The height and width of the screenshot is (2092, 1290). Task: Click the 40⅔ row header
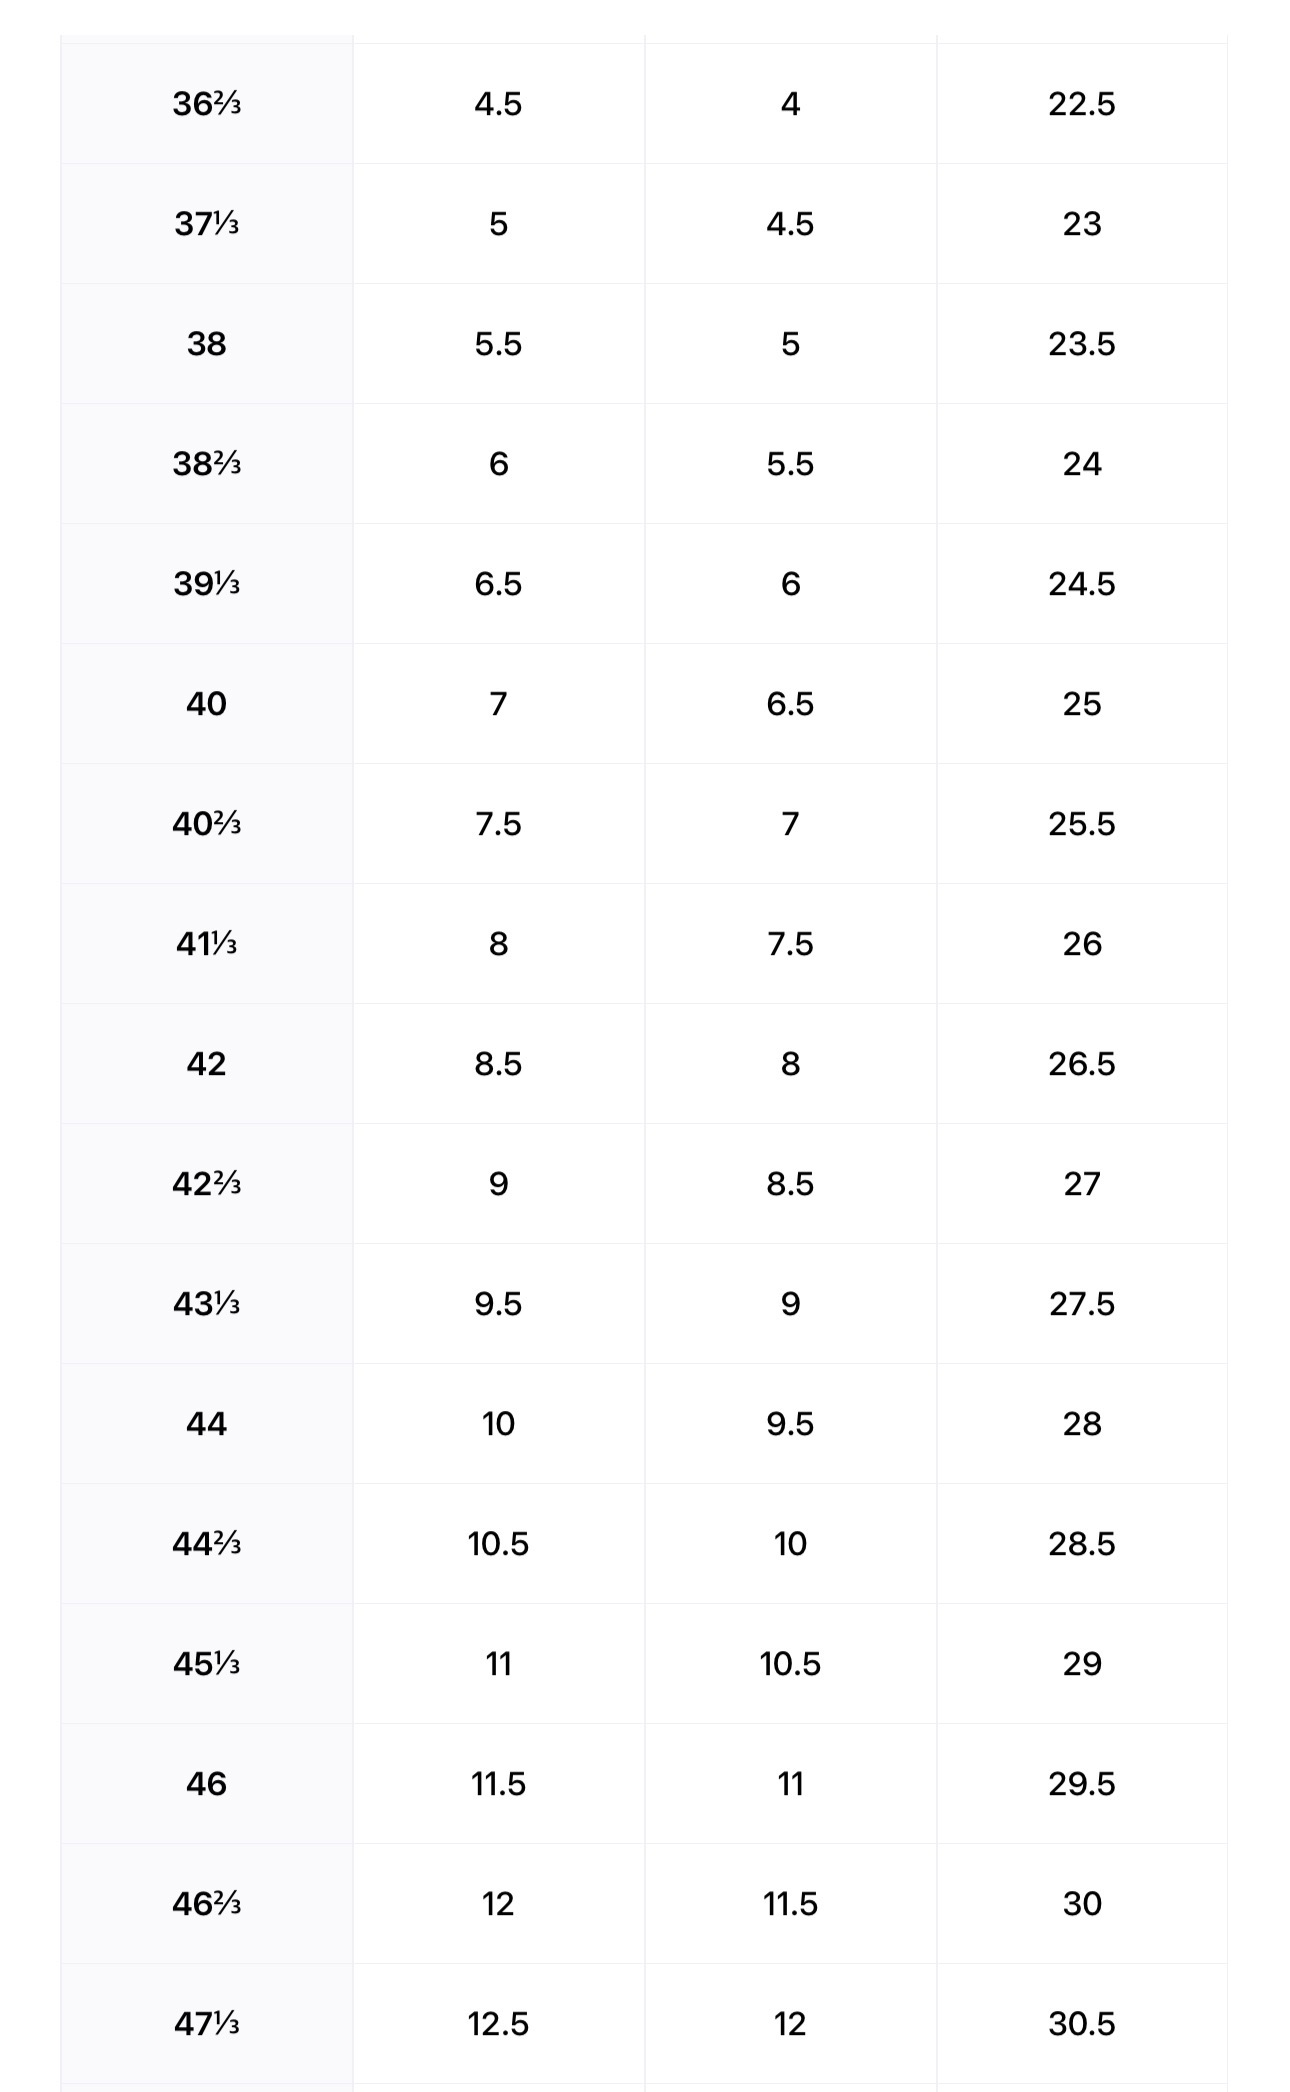206,824
